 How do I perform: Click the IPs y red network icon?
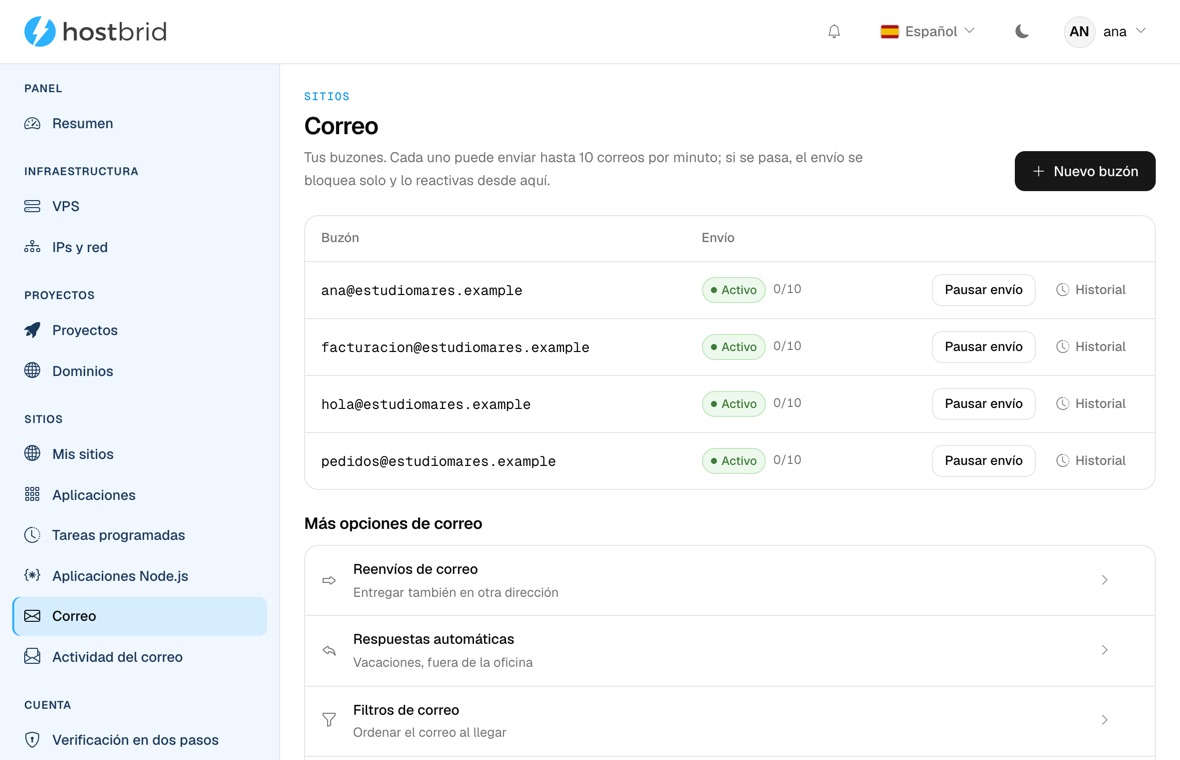point(32,247)
